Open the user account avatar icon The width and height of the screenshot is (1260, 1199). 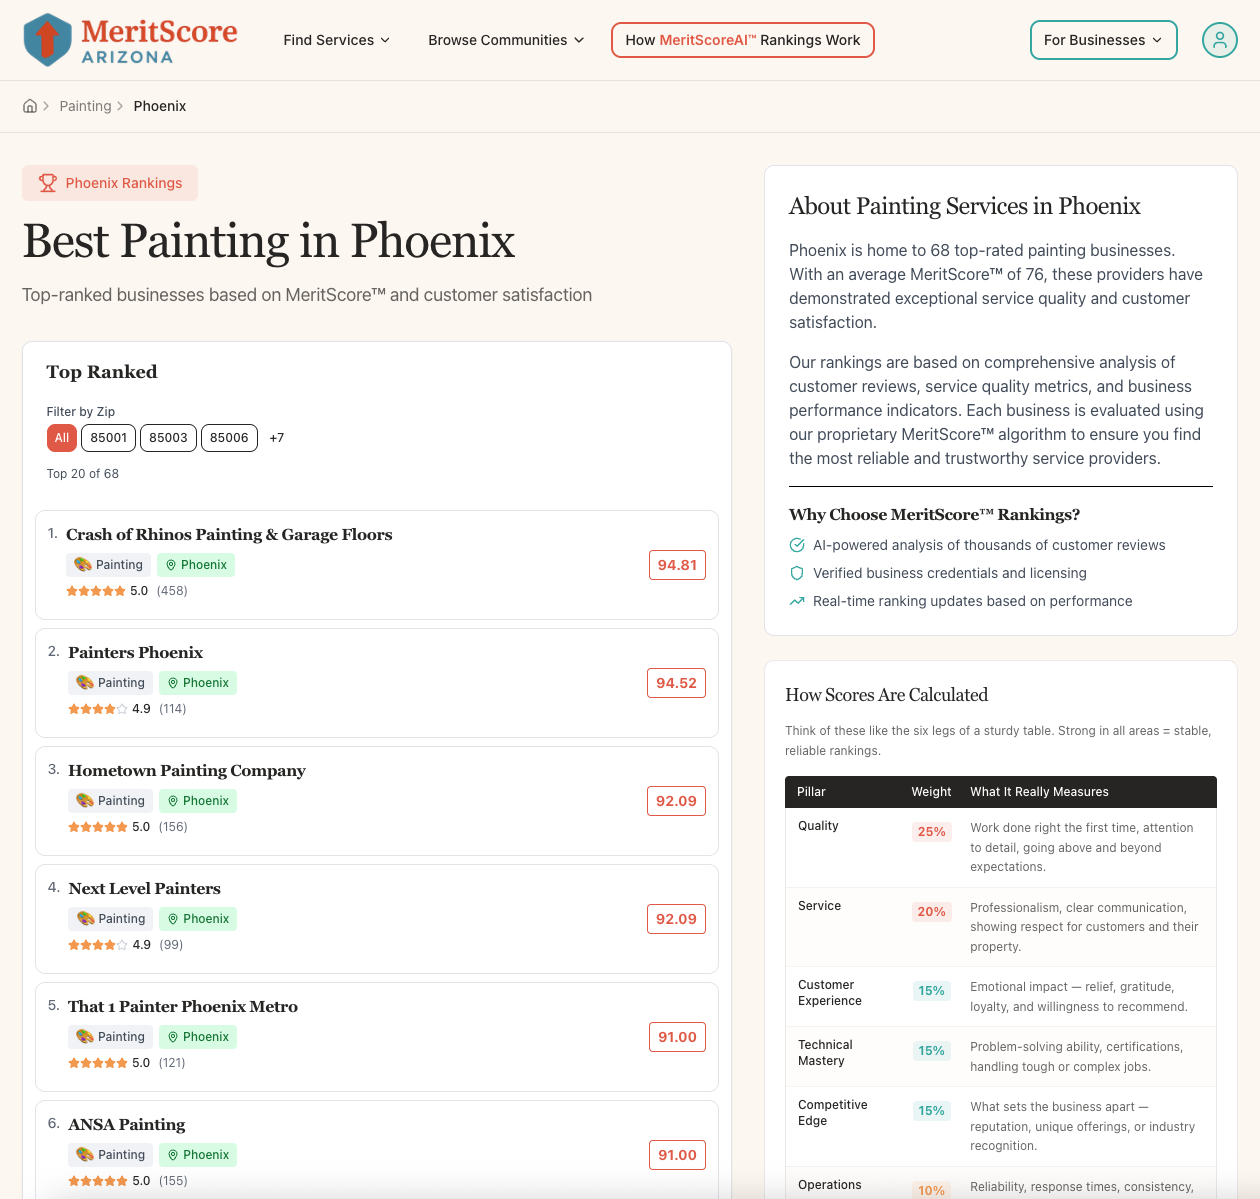(1219, 40)
